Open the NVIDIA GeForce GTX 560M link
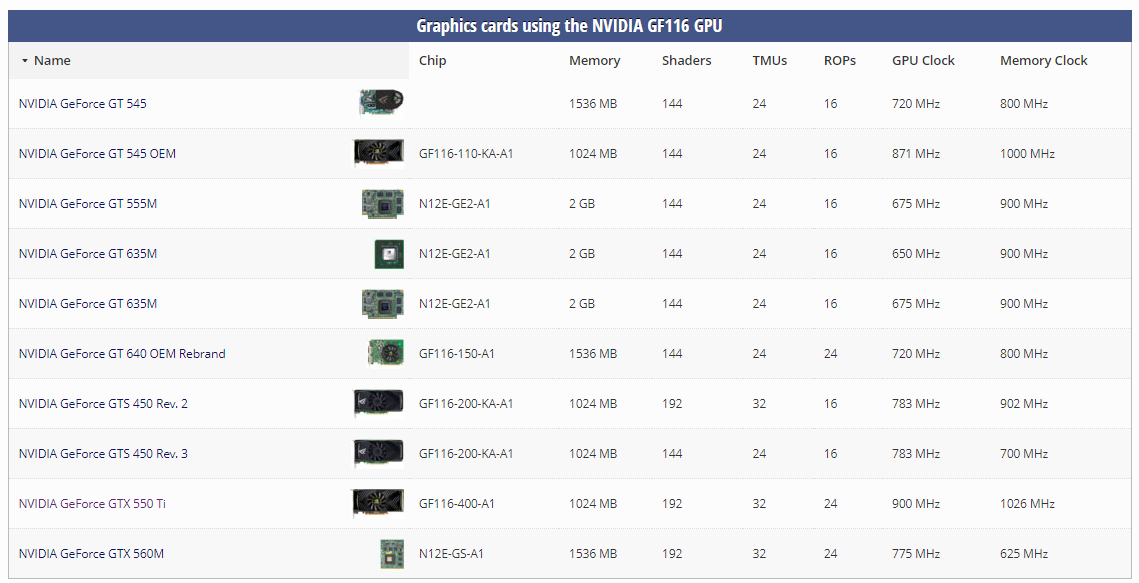This screenshot has width=1139, height=583. tap(91, 555)
